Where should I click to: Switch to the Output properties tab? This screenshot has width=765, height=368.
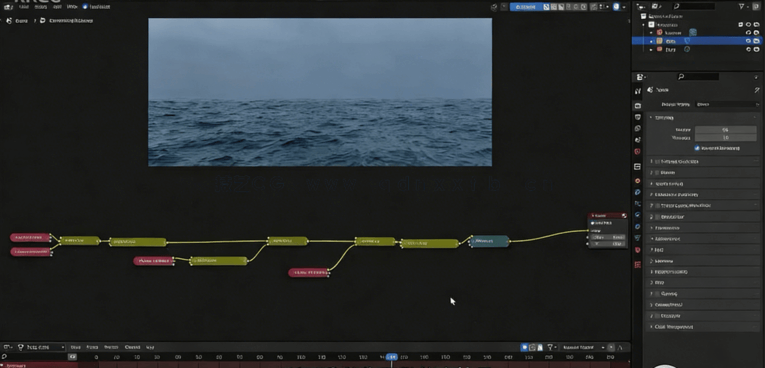tap(638, 117)
